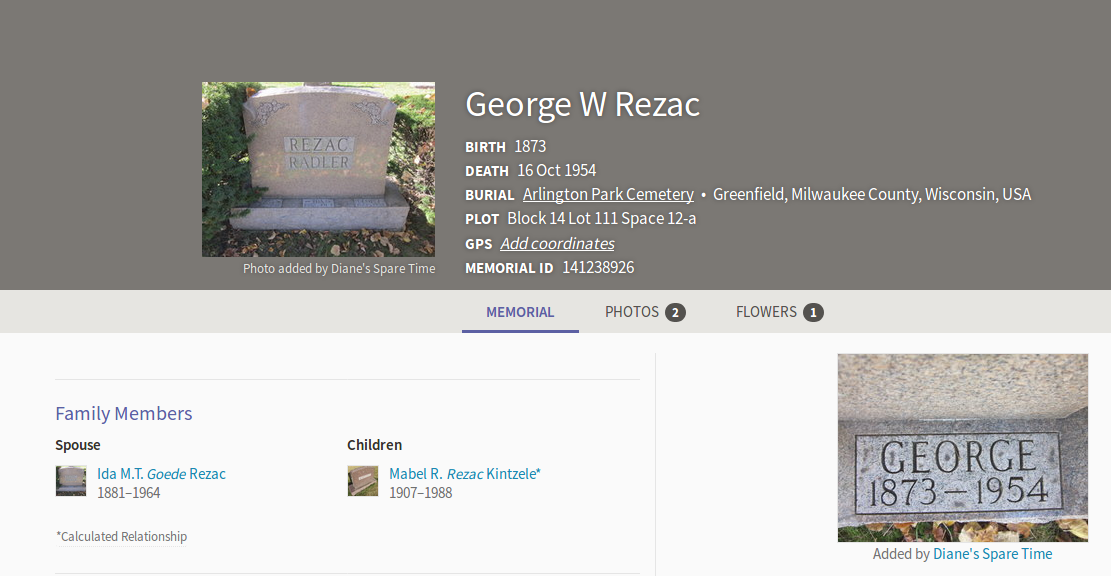Visit Diane's Spare Time contributor profile link
The height and width of the screenshot is (576, 1111).
[992, 554]
